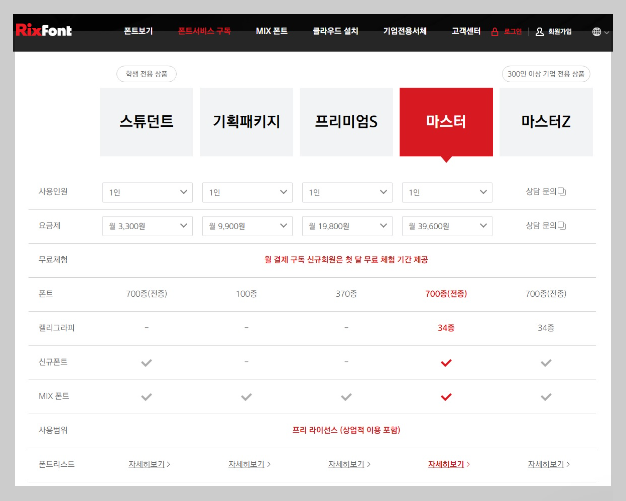Click the 로그인 link

[513, 32]
